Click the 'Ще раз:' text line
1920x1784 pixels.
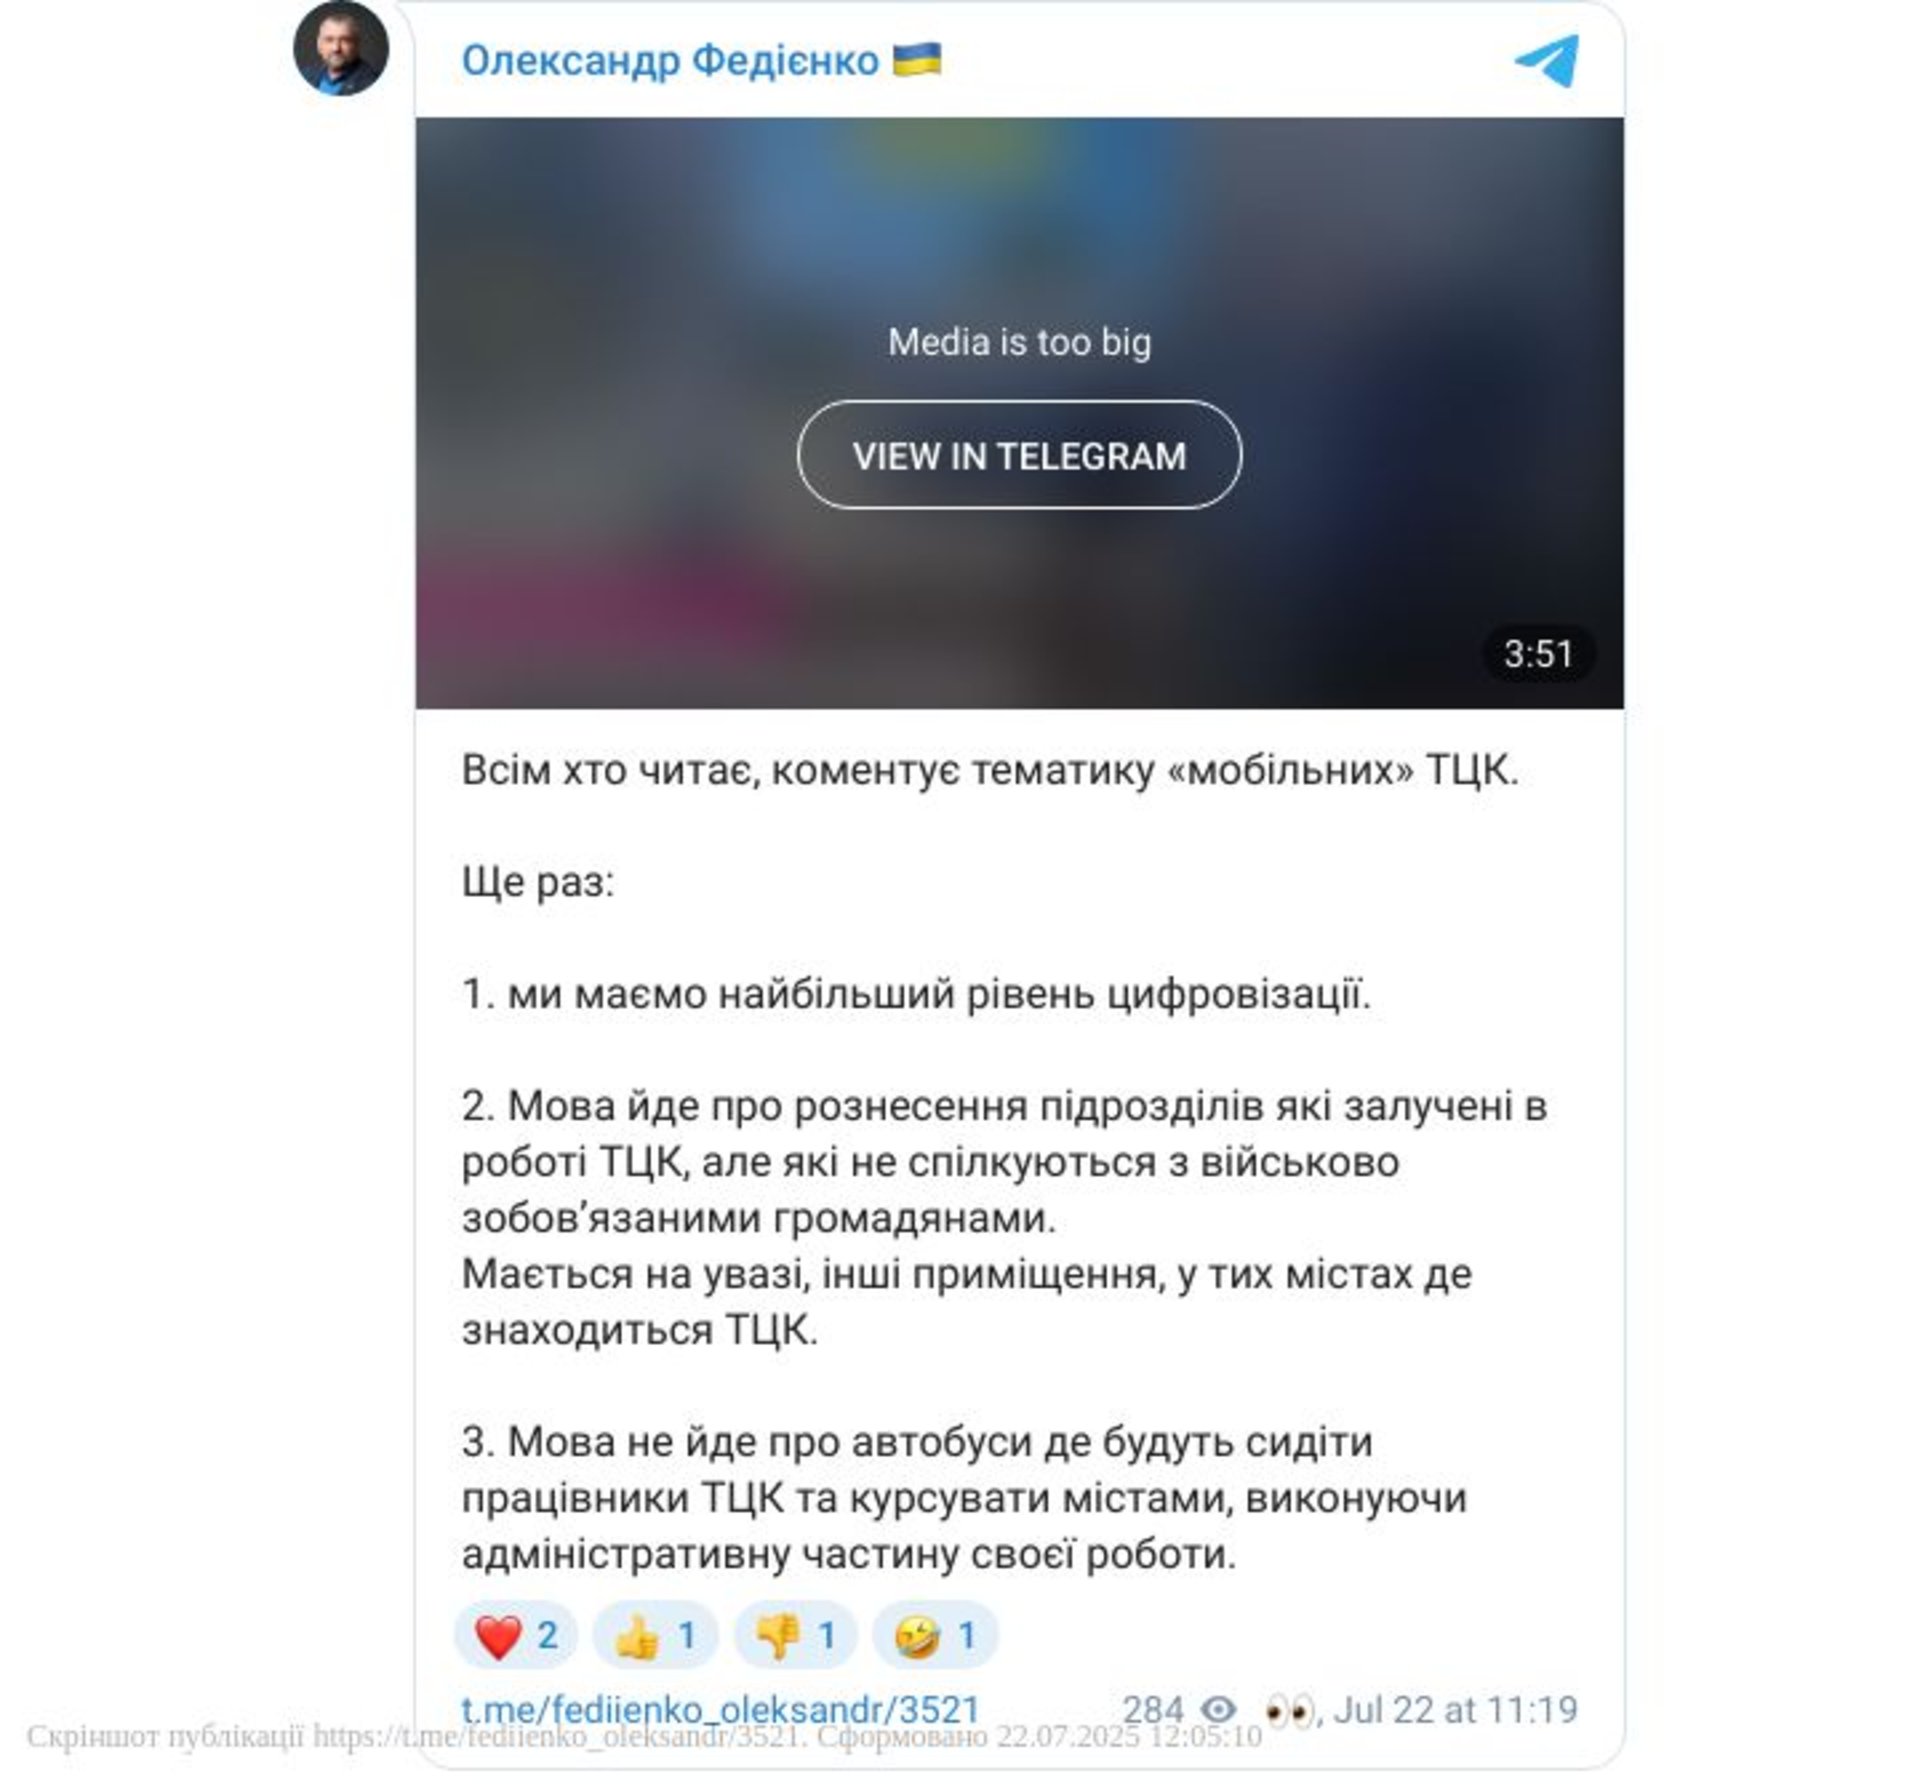click(538, 882)
